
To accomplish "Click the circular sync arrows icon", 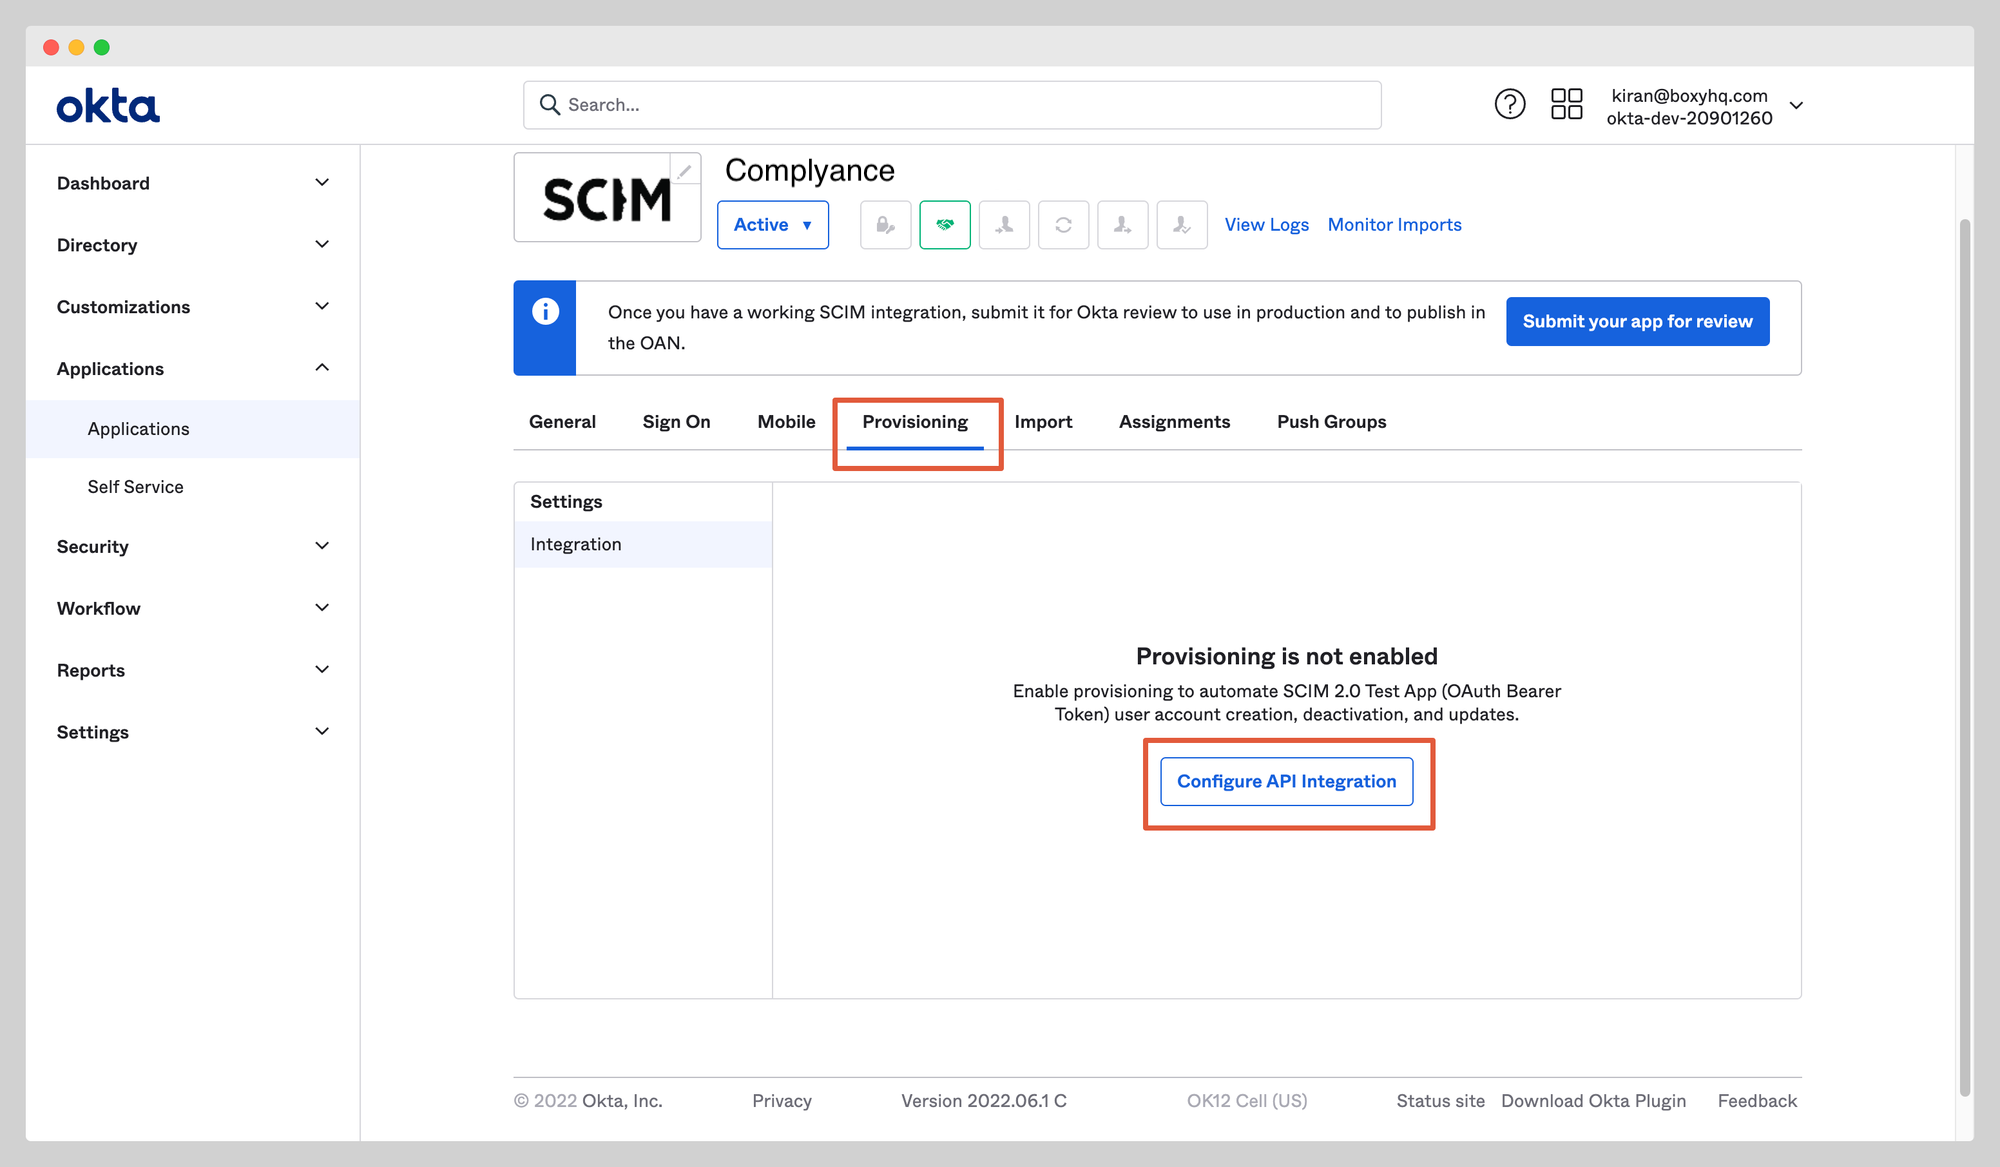I will (1063, 225).
